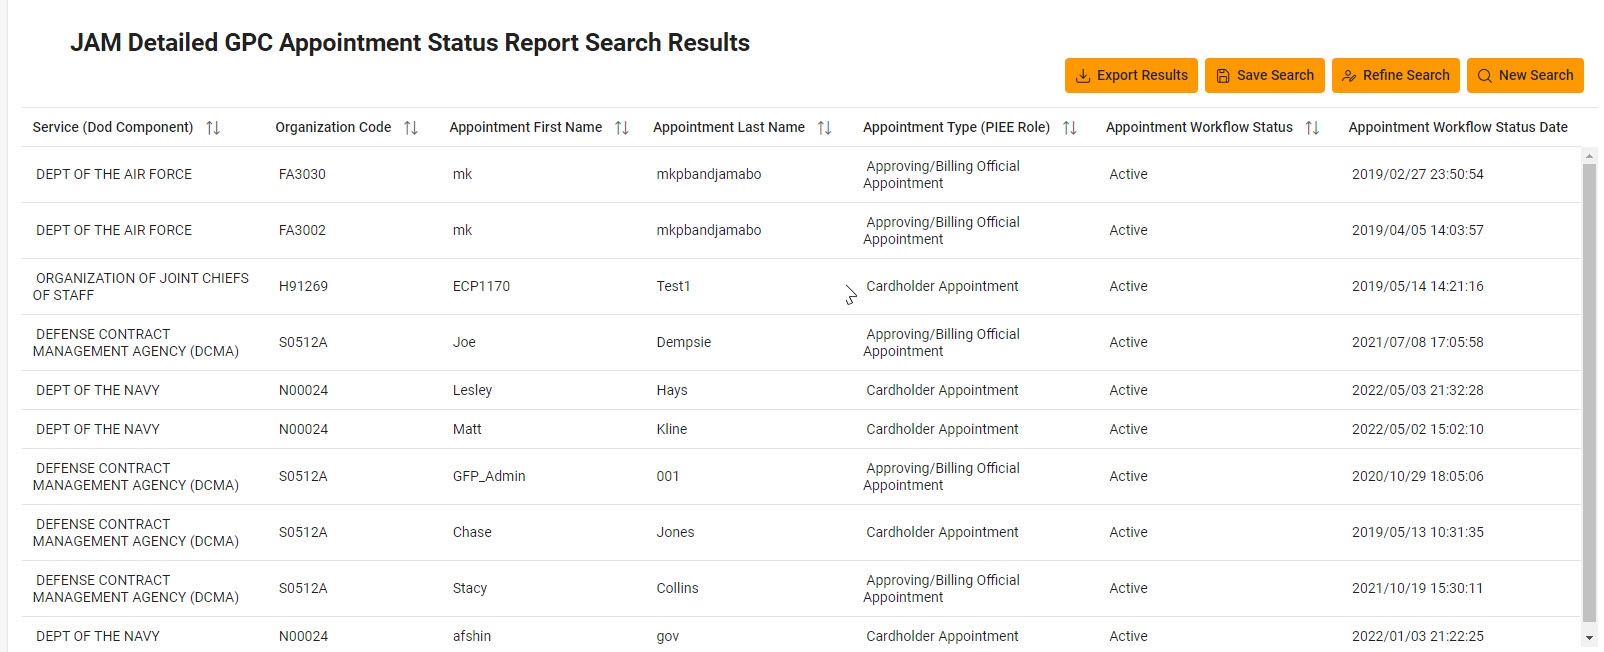Click ORGANIZATION OF JOINT CHIEFS OF STAFF cell
The width and height of the screenshot is (1604, 652).
pos(141,286)
